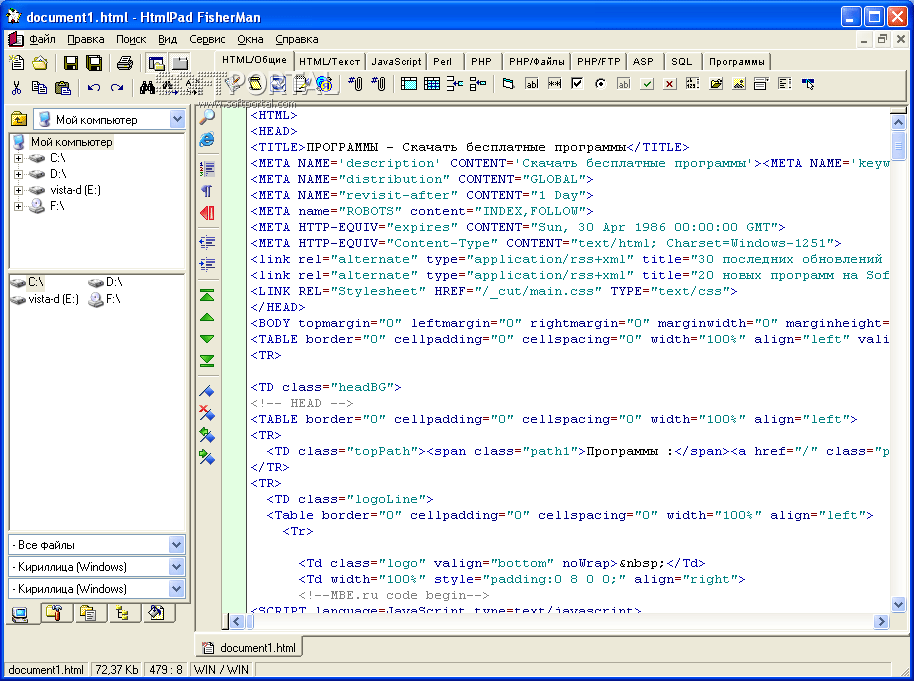Switch to the PHP/FTP tab
The width and height of the screenshot is (914, 681).
coord(599,61)
